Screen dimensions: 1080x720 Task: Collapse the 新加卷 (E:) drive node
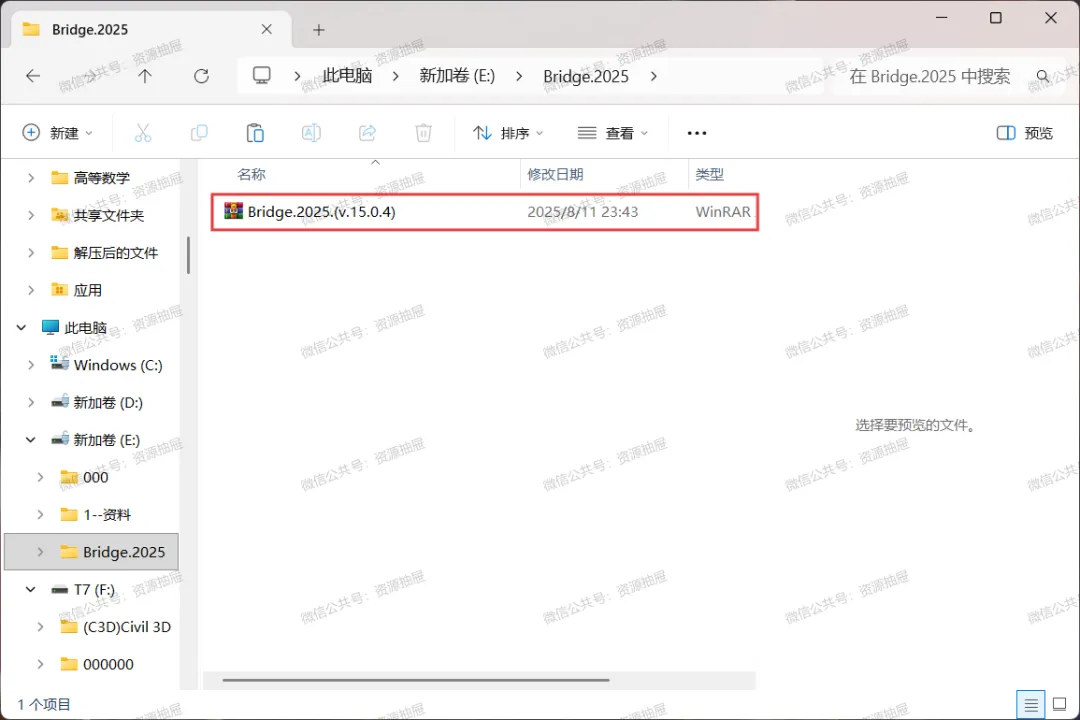point(31,440)
